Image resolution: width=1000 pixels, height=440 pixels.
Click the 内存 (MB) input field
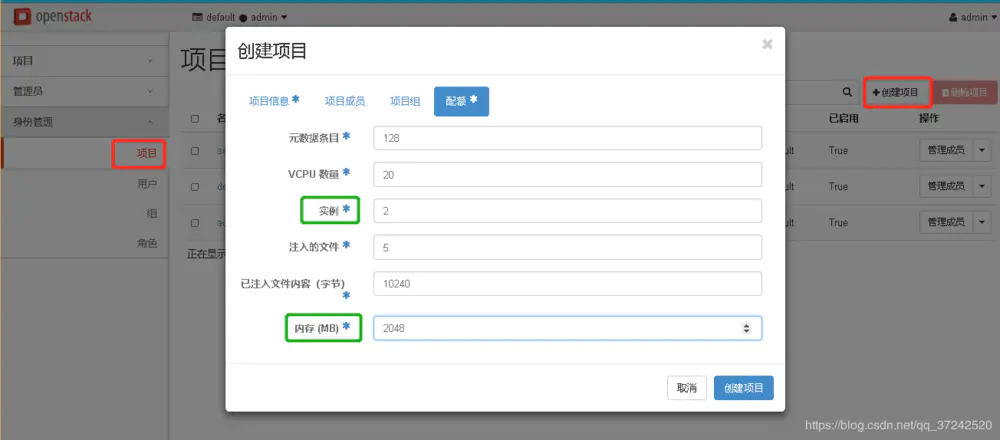click(568, 328)
